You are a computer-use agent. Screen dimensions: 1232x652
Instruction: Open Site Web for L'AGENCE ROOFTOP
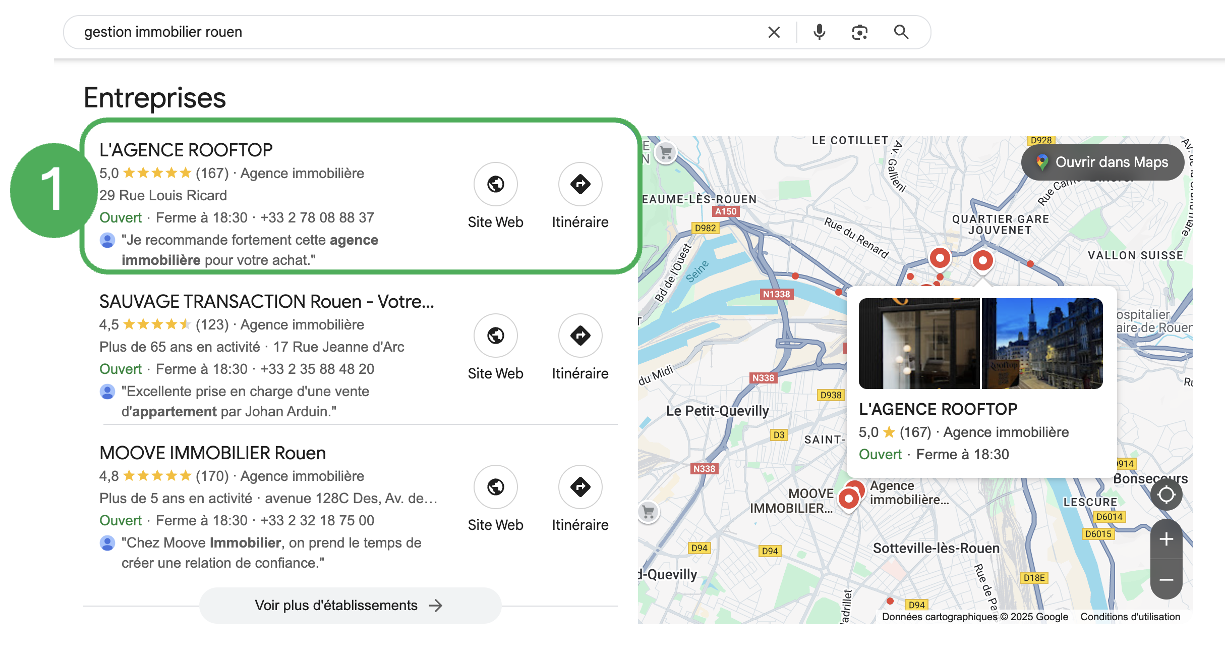pos(495,196)
